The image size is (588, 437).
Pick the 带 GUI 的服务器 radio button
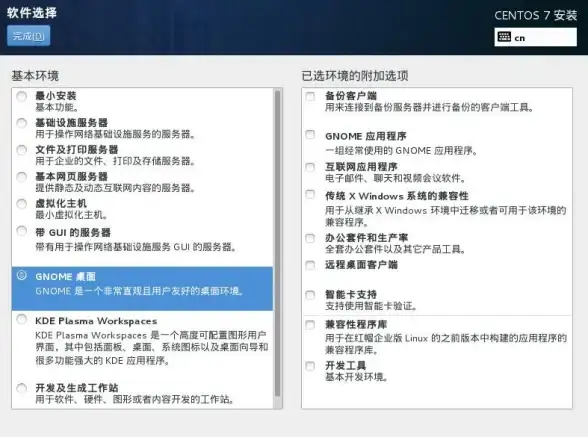coord(22,231)
